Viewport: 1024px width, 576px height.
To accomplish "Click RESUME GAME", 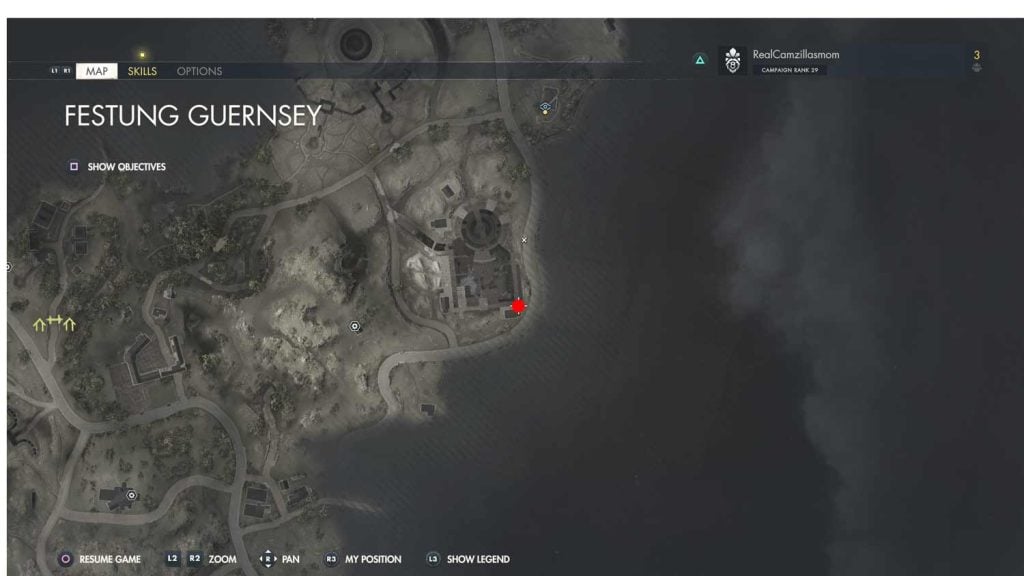I will (x=110, y=559).
